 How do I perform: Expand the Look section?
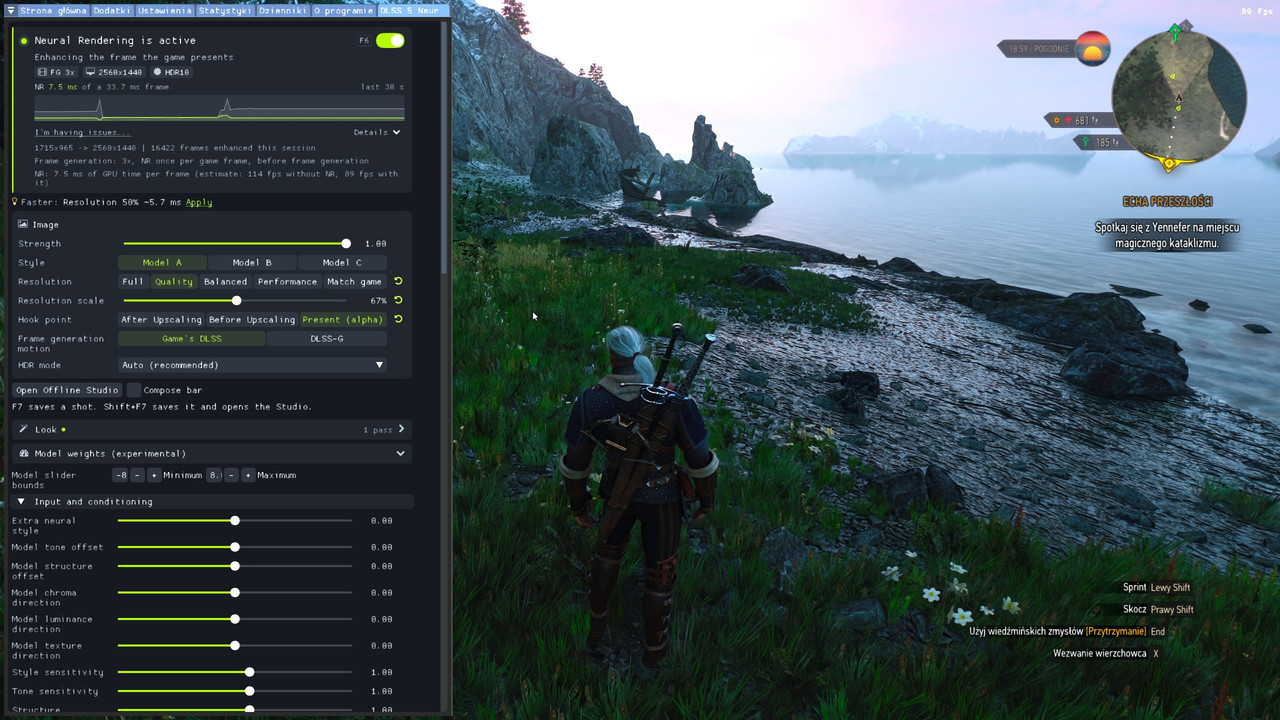click(x=401, y=429)
